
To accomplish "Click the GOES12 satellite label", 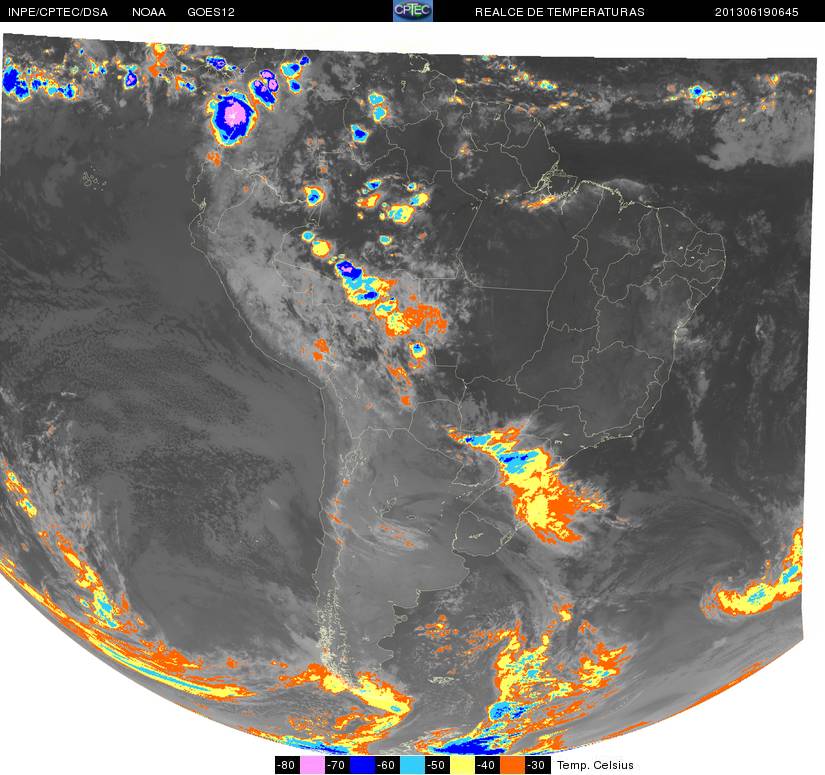I will click(x=211, y=12).
